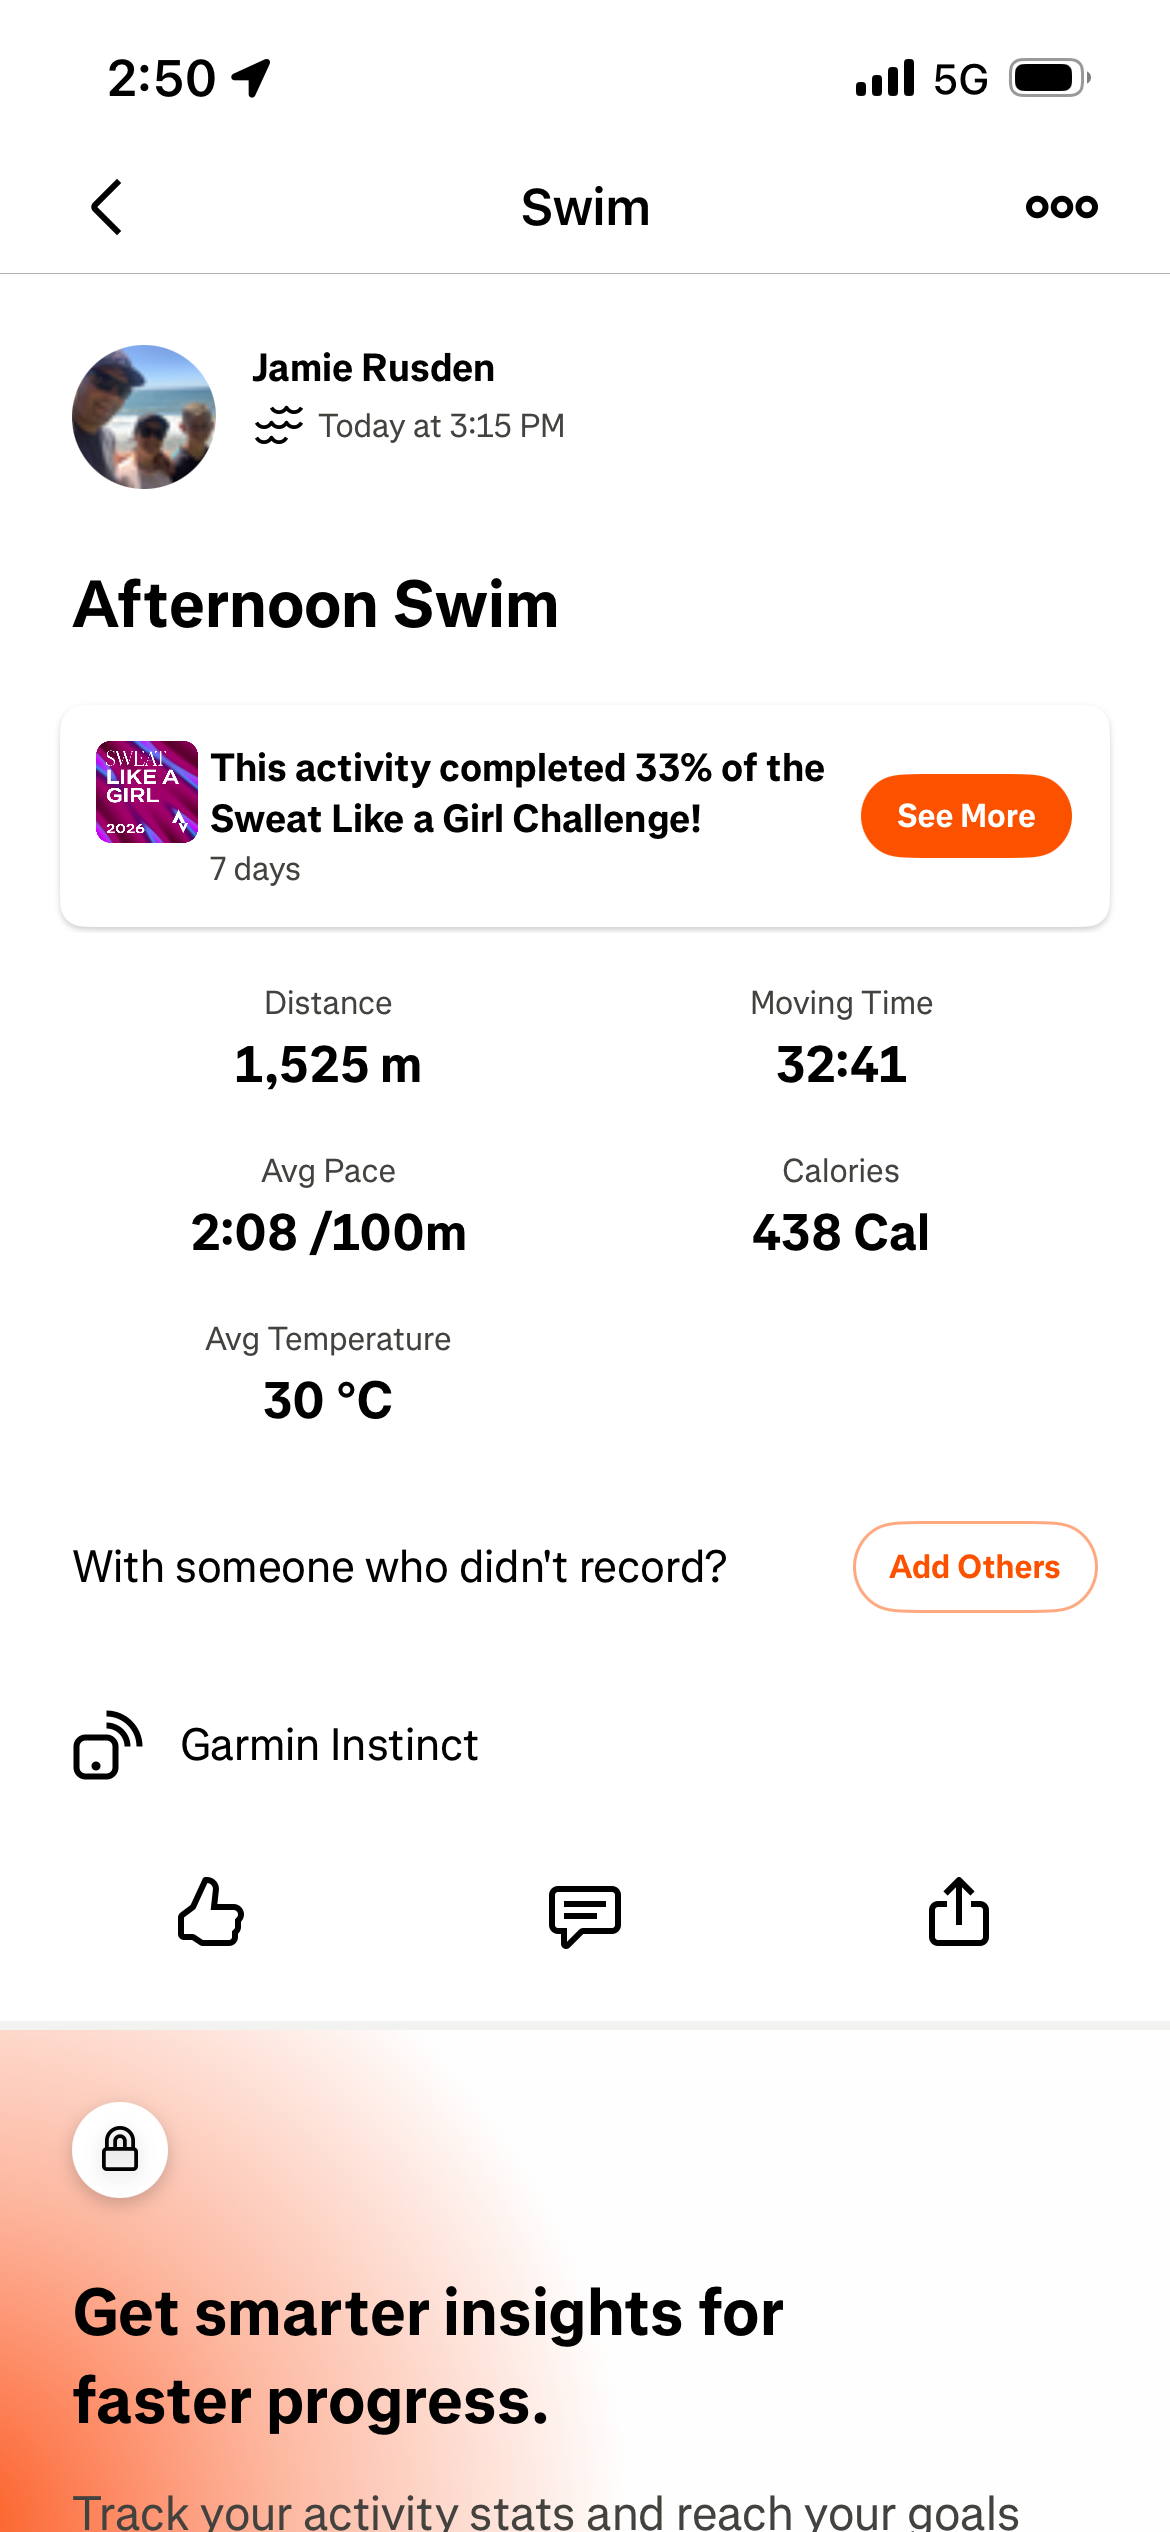Open the Jamie Rusden athlete name link
The width and height of the screenshot is (1170, 2532).
pyautogui.click(x=373, y=368)
